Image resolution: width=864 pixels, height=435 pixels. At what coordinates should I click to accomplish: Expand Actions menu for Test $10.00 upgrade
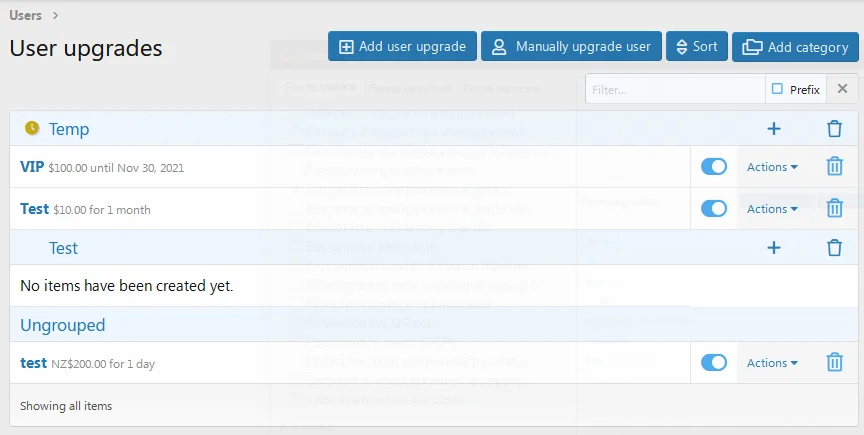(x=772, y=209)
